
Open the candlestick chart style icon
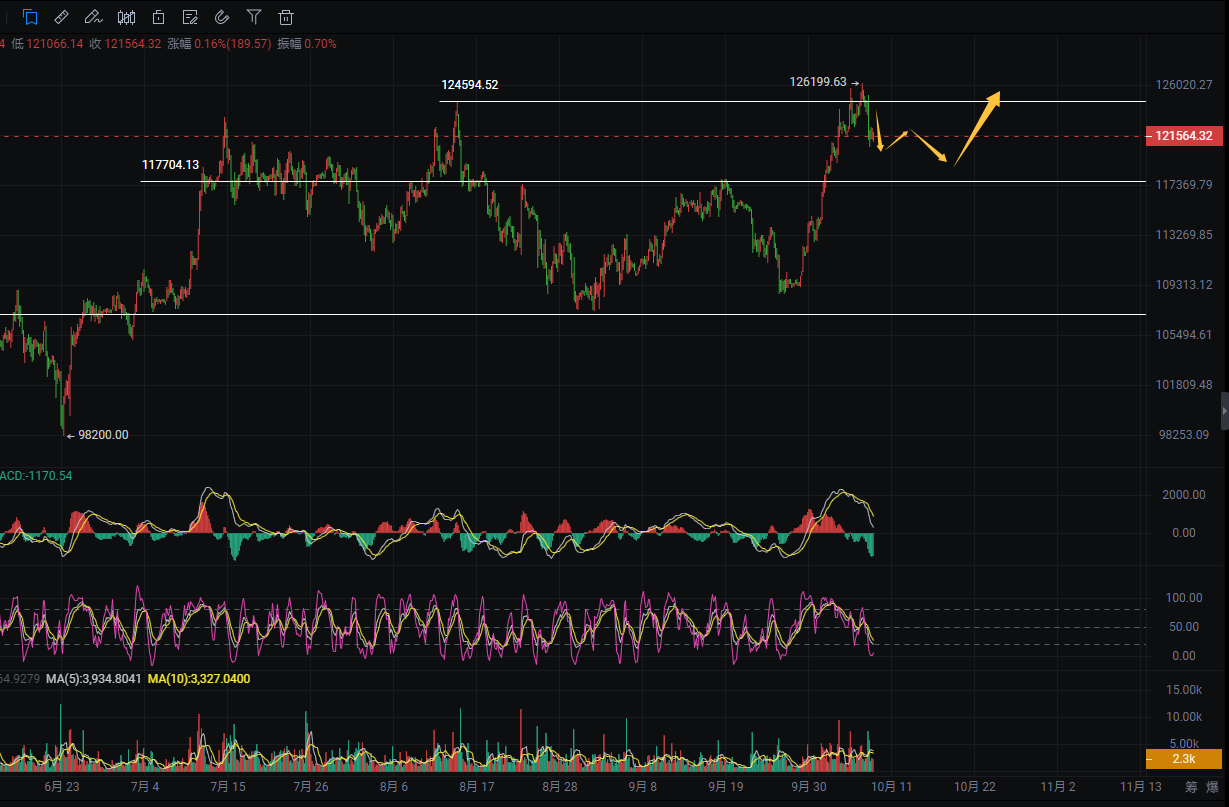(x=126, y=17)
